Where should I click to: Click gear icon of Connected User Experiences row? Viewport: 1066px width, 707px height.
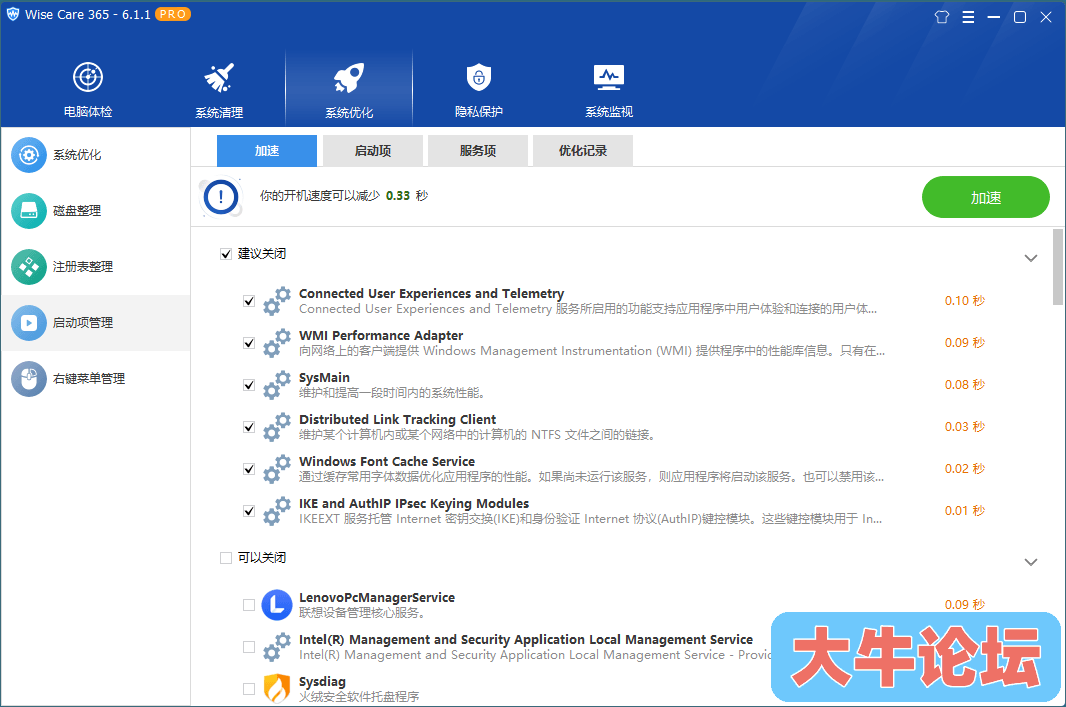coord(277,300)
